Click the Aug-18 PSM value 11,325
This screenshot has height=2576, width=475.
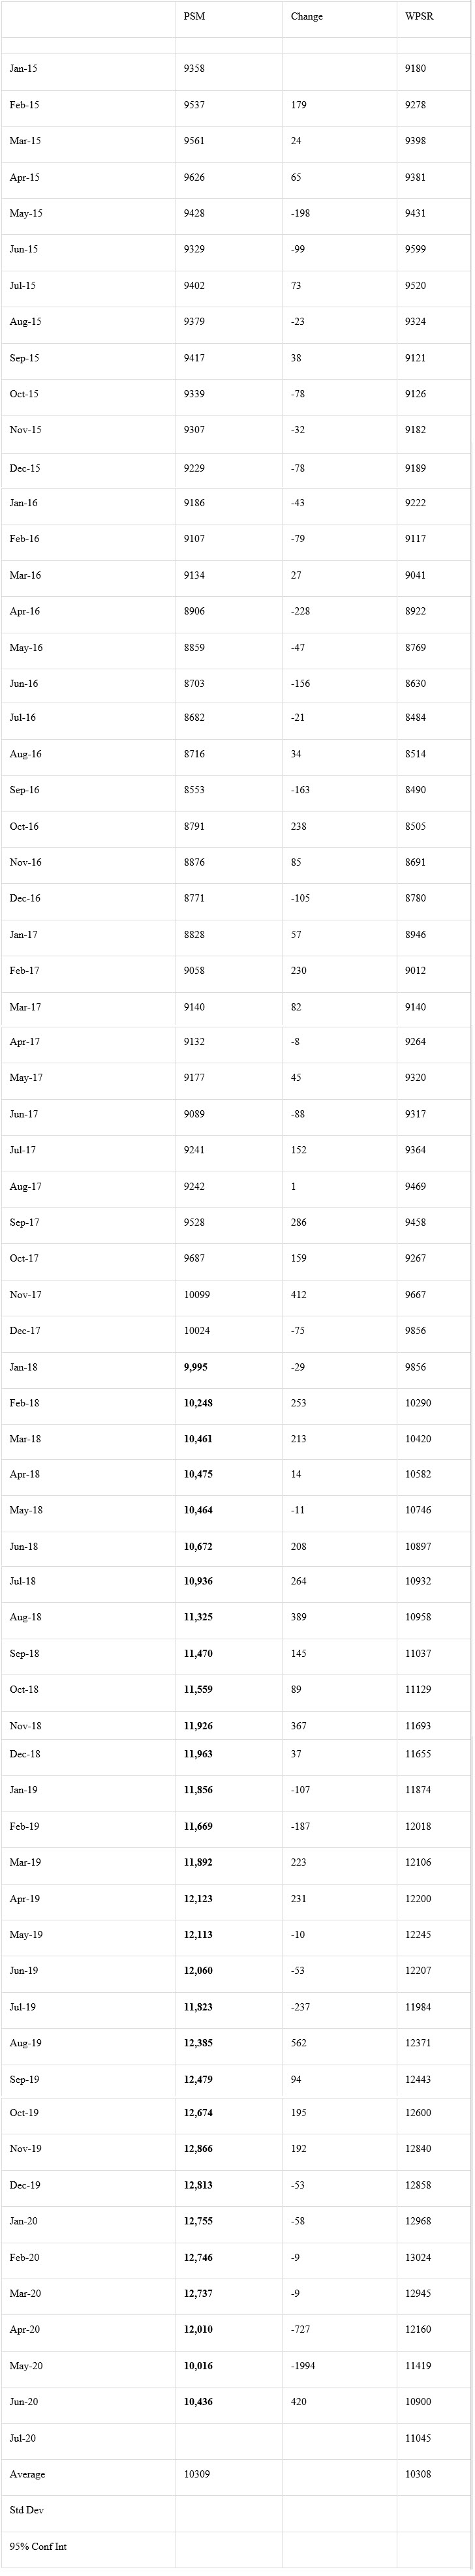(x=198, y=1618)
